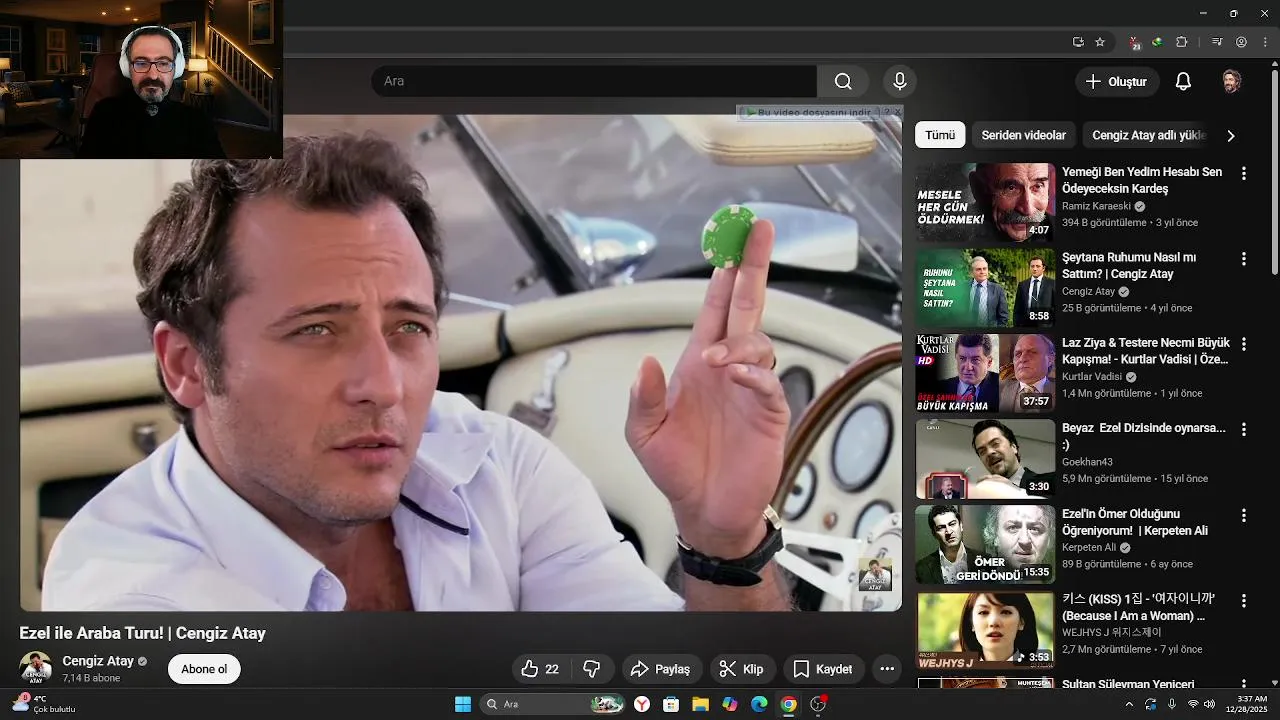Open the Windows Start menu
Viewport: 1280px width, 720px height.
(462, 704)
